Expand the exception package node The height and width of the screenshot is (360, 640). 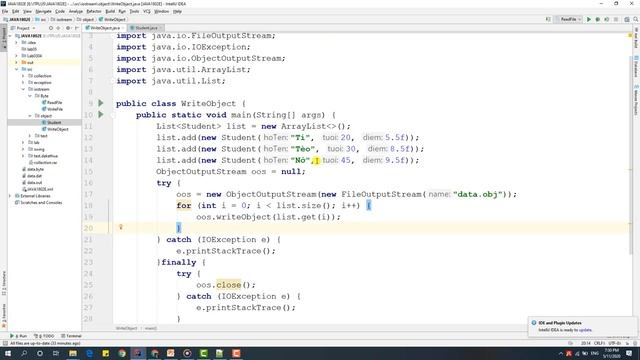click(x=23, y=82)
